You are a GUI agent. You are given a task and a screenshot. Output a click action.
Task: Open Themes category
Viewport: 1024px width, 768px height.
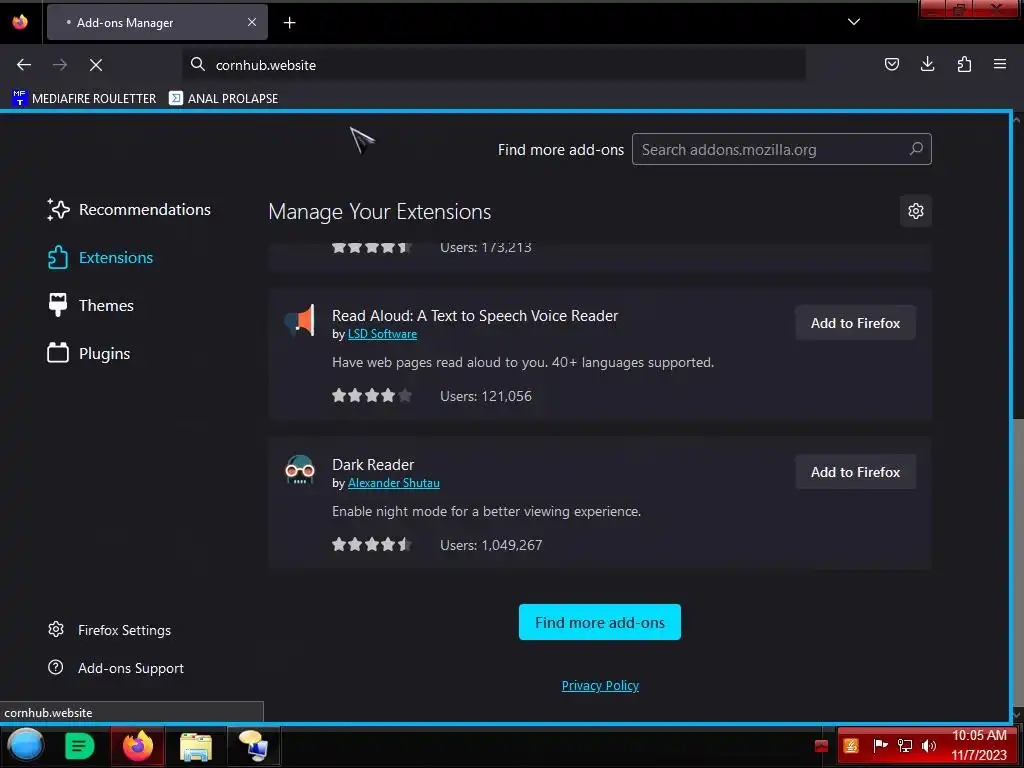point(90,306)
